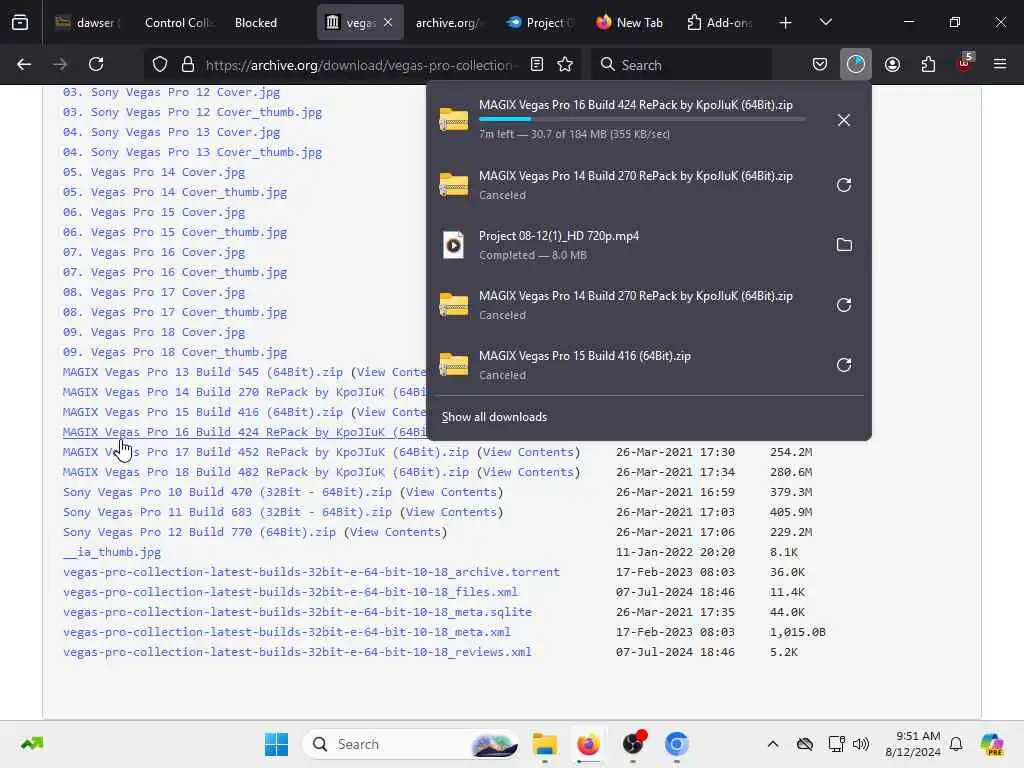
Task: Open the green stocks widget icon on taskbar
Action: coord(32,744)
